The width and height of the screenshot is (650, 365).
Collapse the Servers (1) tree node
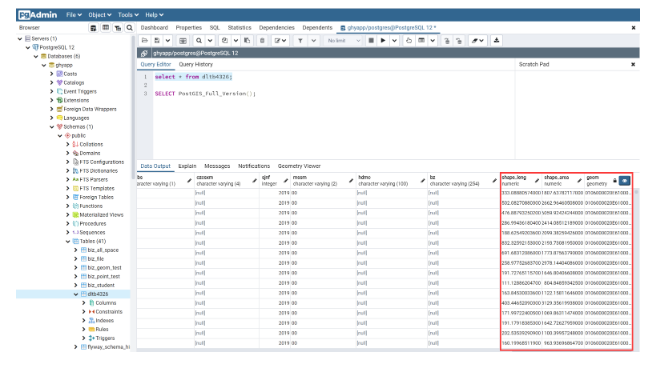[20, 39]
